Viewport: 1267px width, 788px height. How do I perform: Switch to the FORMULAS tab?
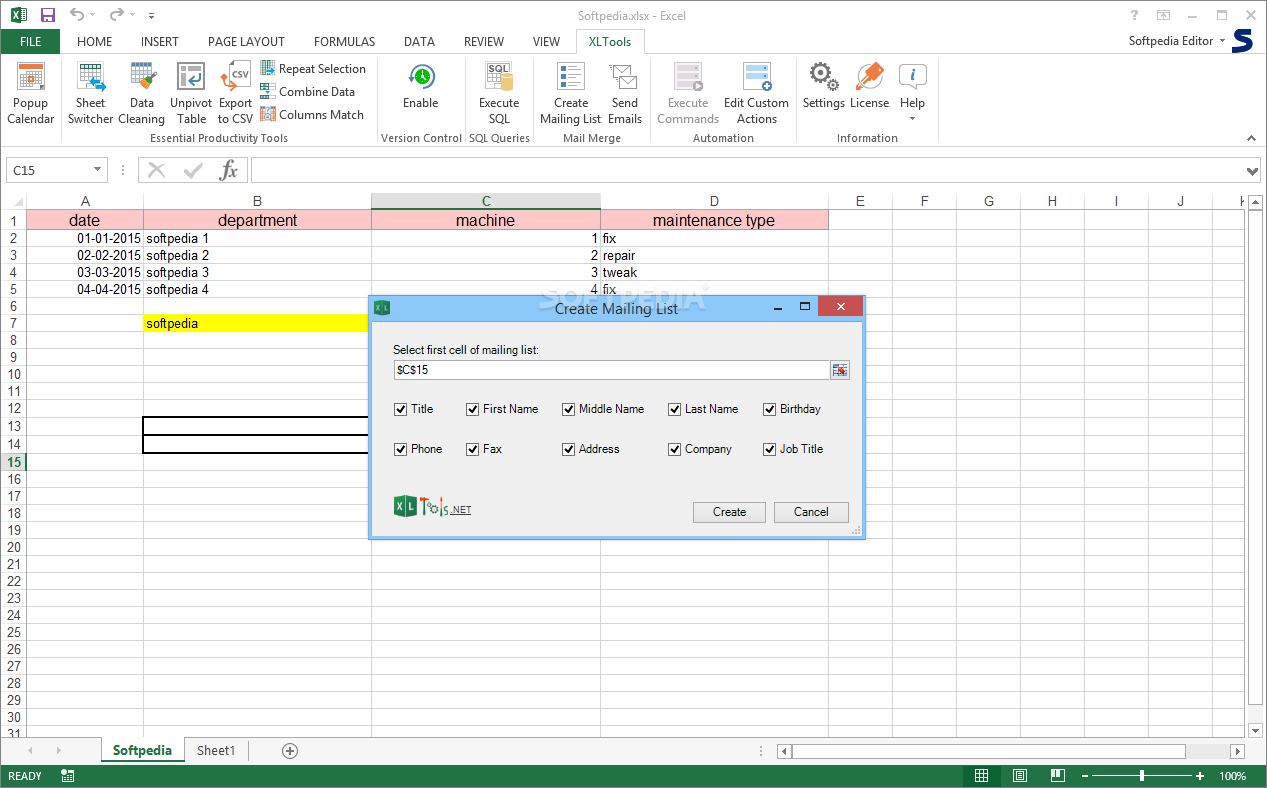(344, 41)
